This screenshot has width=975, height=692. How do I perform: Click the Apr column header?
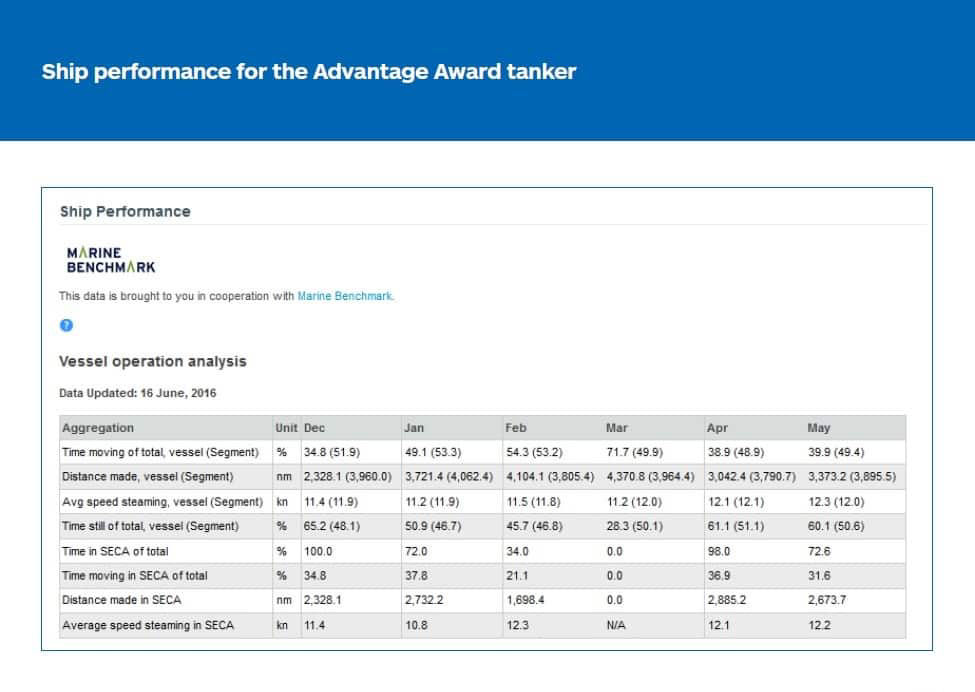coord(717,428)
